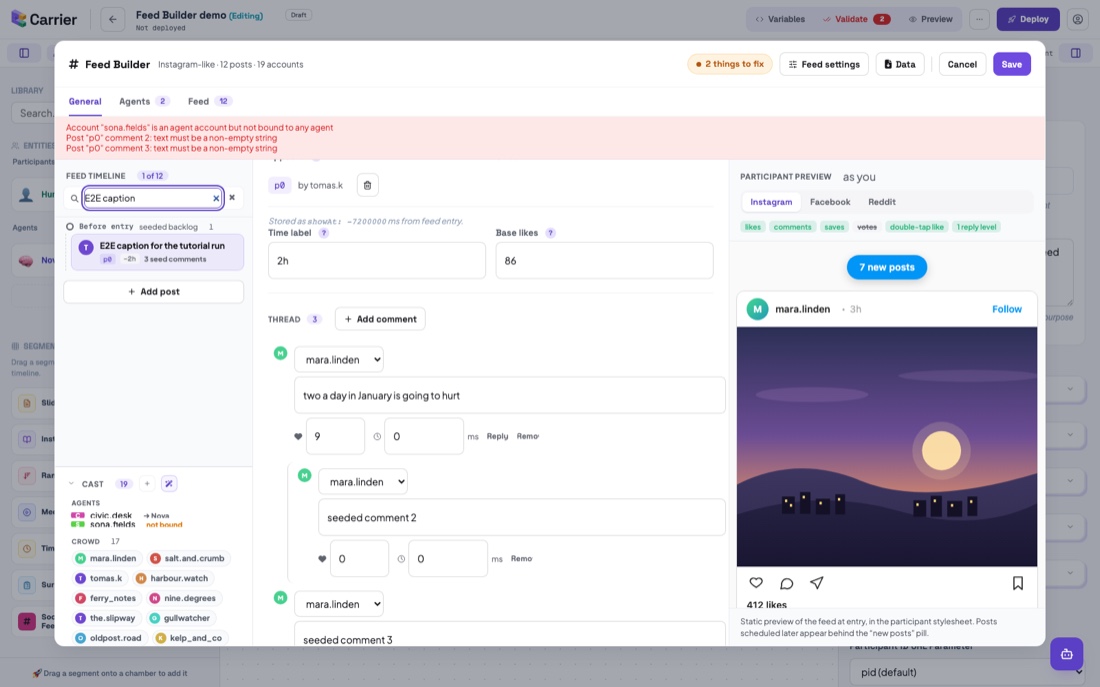The height and width of the screenshot is (687, 1100).
Task: Open the assistant bot button
Action: click(1066, 654)
